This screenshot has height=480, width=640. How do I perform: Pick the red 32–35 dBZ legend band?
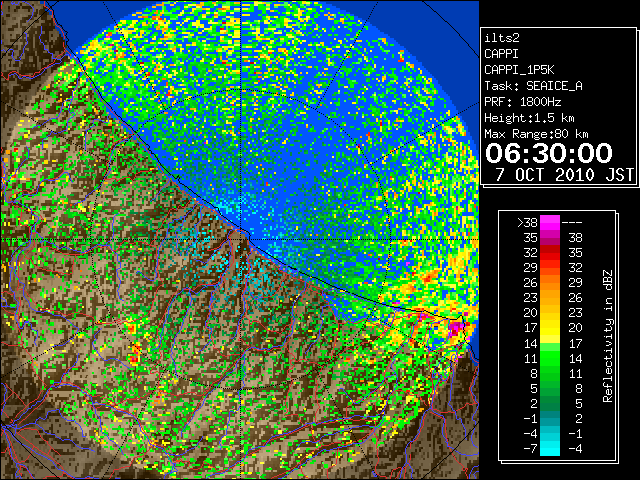click(x=550, y=253)
